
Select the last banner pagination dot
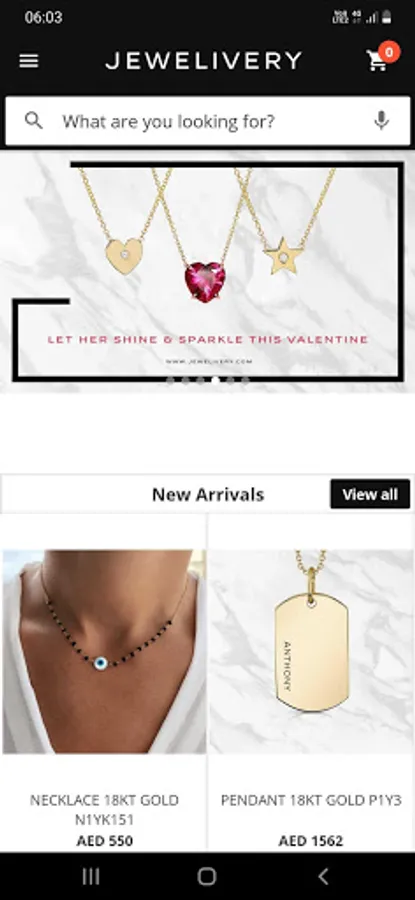click(x=245, y=380)
